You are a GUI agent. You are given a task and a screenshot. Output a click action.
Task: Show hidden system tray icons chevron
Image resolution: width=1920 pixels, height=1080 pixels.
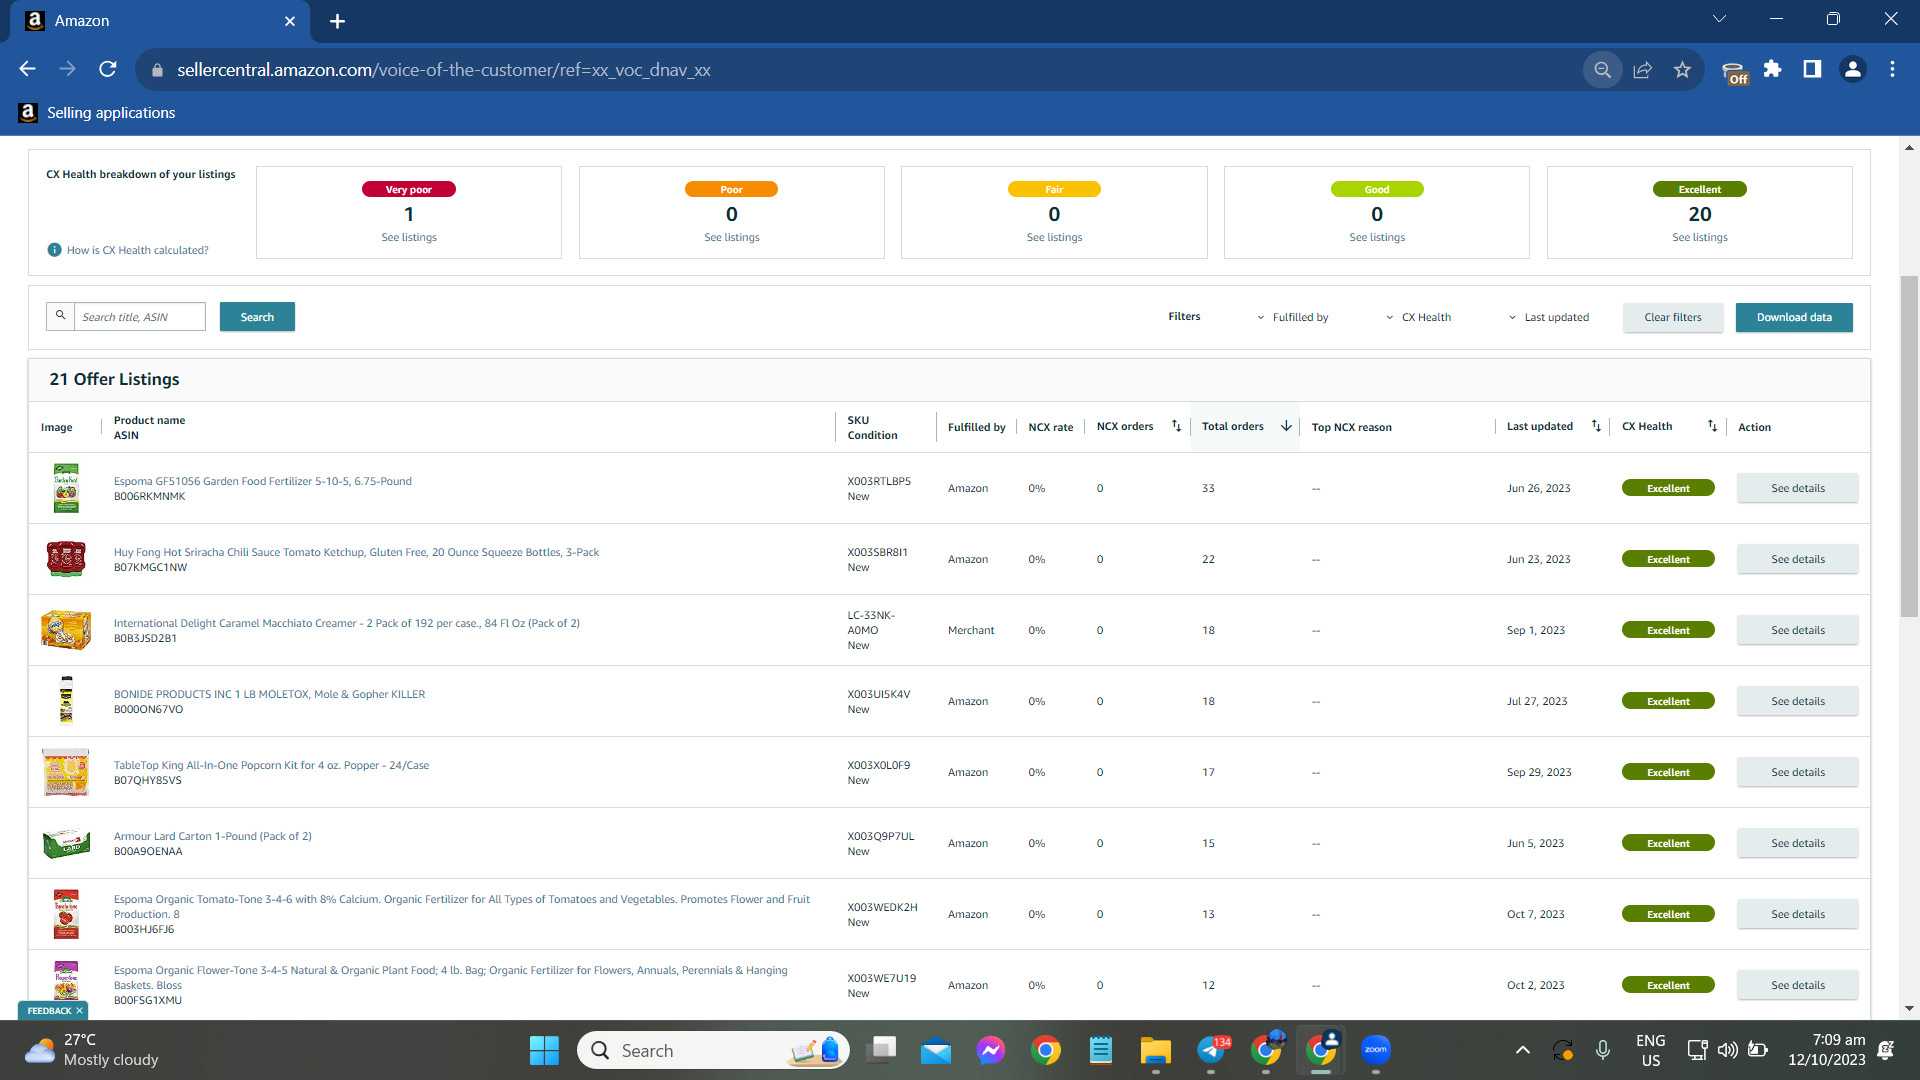1522,1050
